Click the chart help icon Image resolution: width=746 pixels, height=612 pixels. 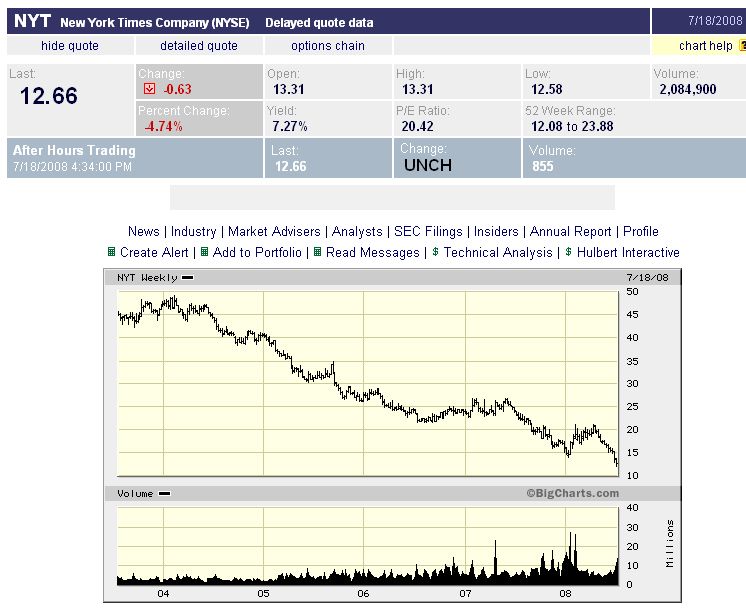[741, 45]
